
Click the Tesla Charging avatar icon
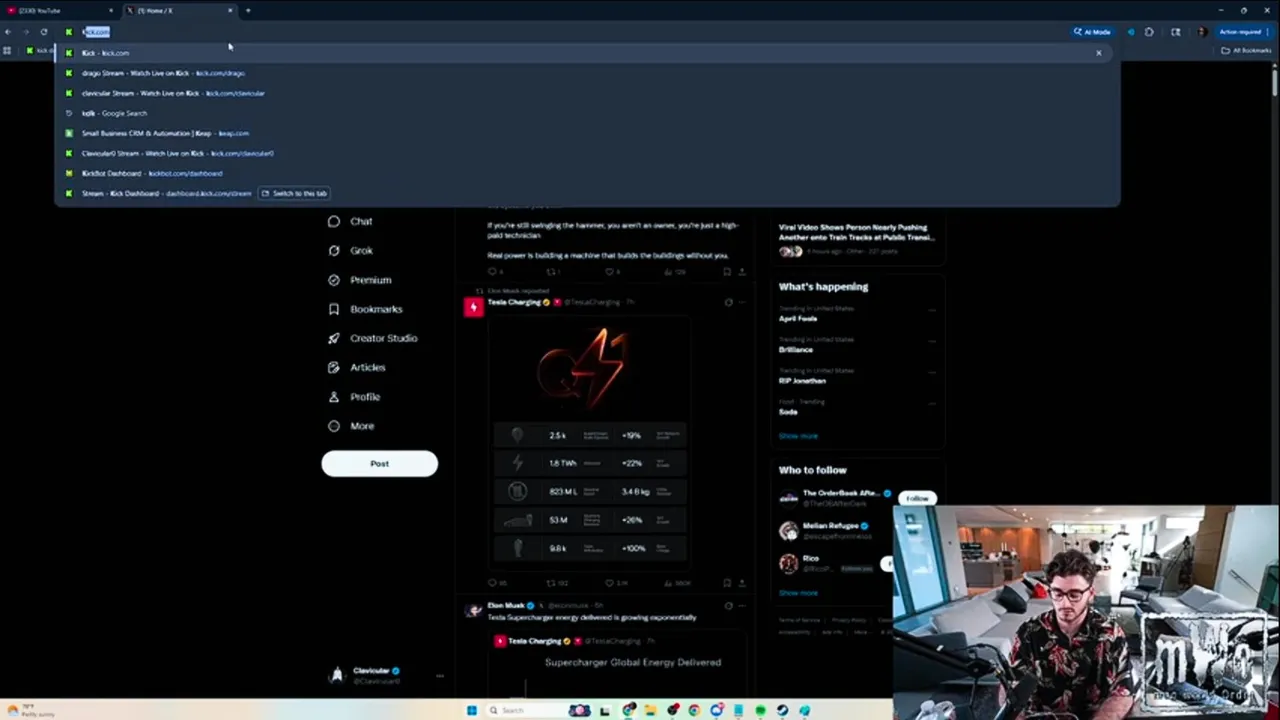tap(473, 307)
